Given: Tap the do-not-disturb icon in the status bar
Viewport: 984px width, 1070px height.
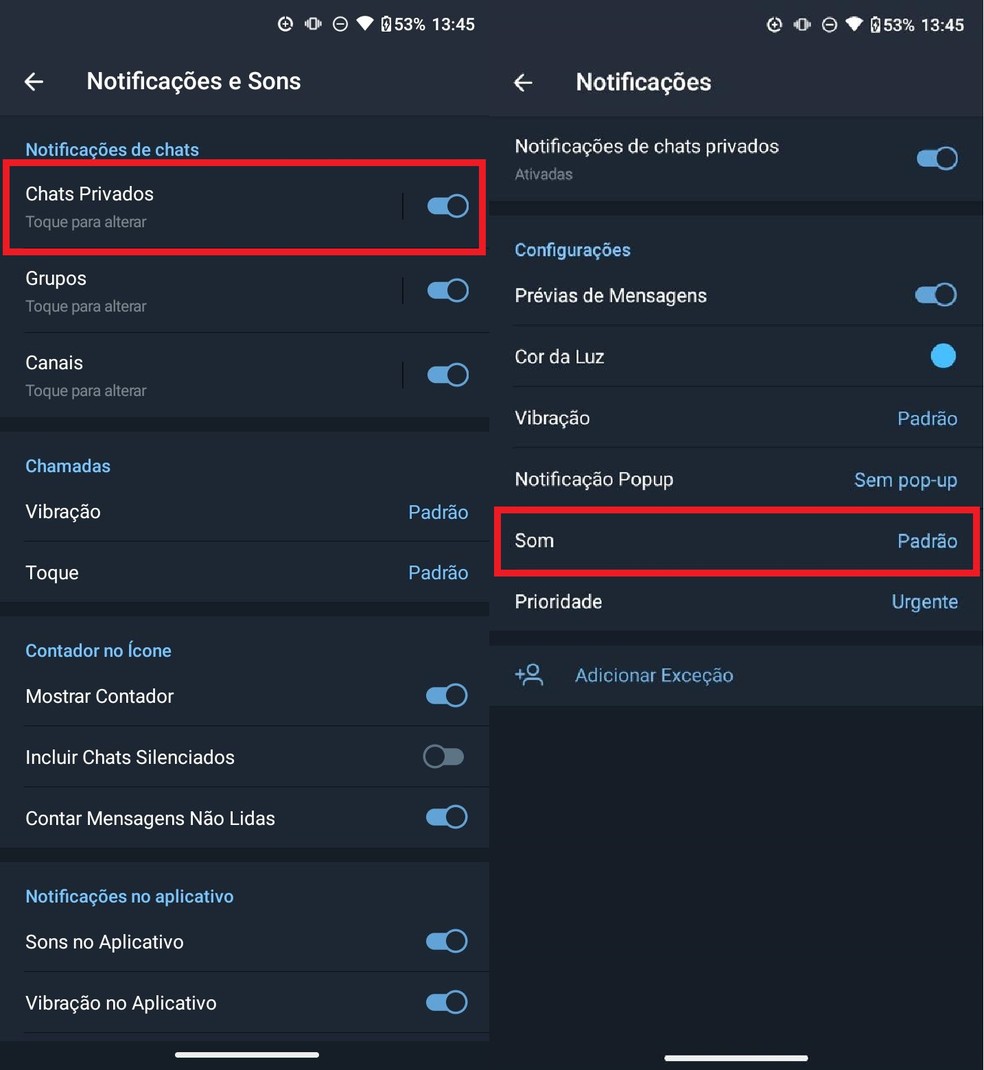Looking at the screenshot, I should [339, 24].
